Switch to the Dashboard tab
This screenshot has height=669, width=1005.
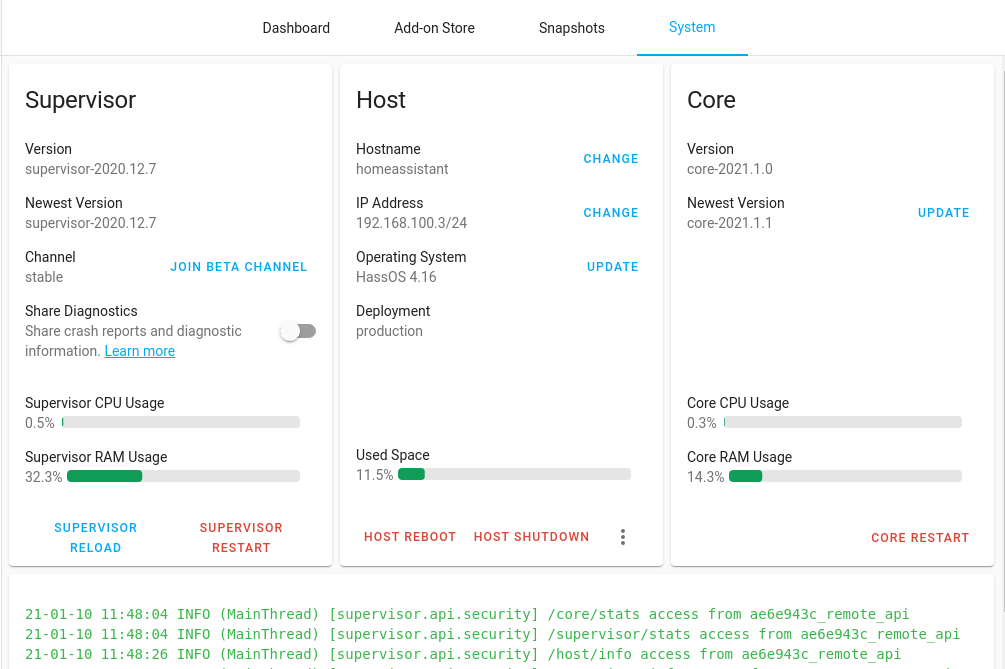[296, 28]
